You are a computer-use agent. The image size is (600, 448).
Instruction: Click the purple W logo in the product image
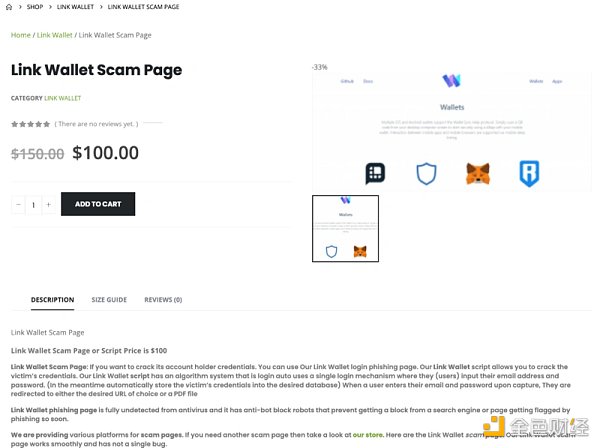click(x=452, y=81)
